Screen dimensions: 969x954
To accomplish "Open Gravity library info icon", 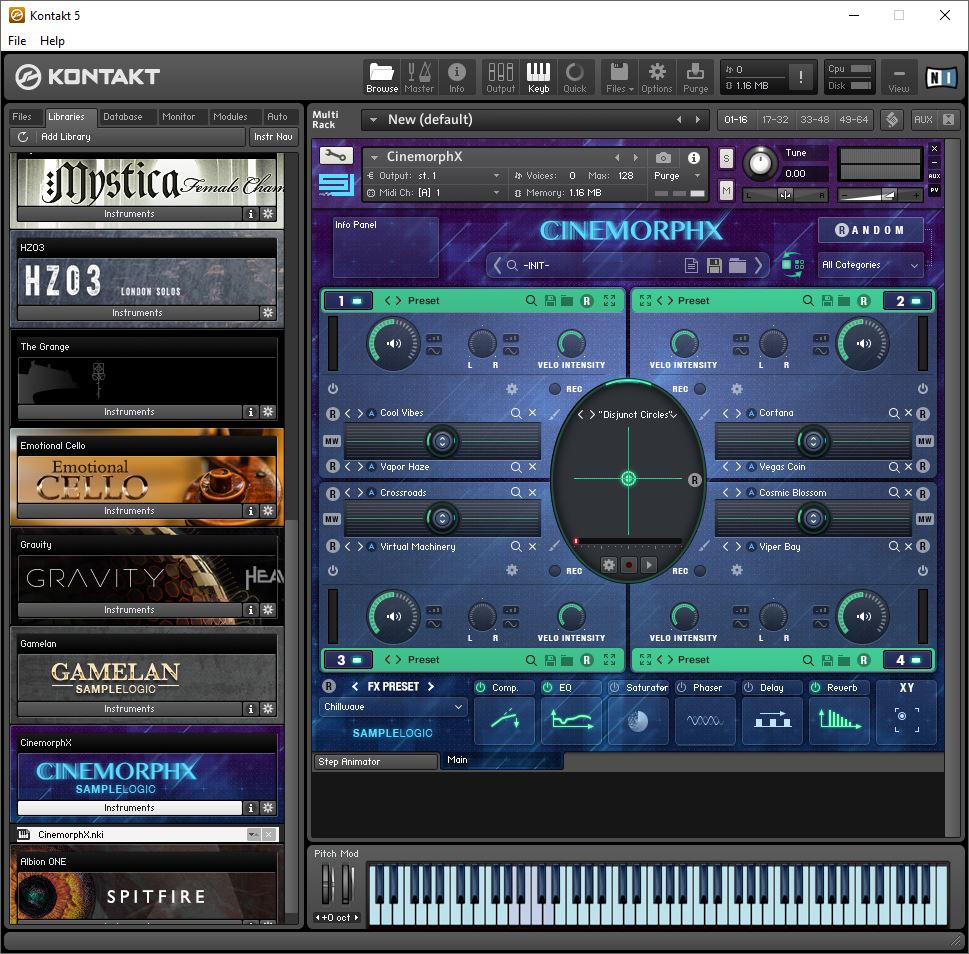I will point(250,610).
